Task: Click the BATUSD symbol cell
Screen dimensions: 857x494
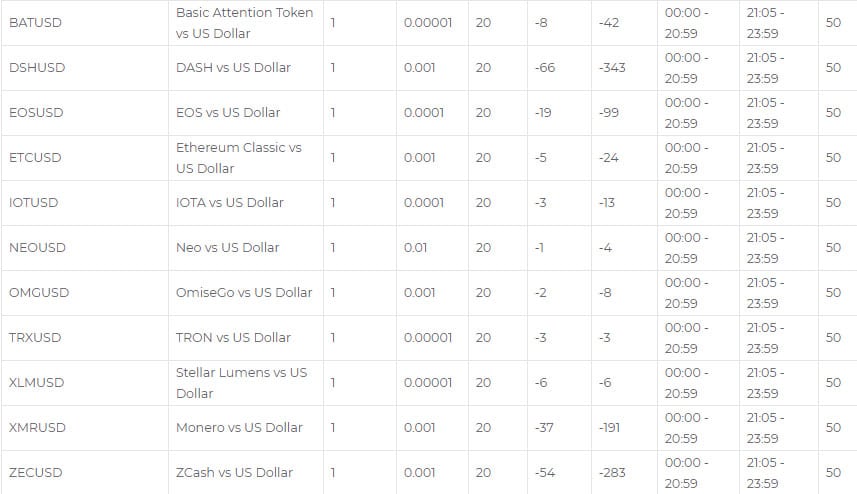Action: (34, 22)
